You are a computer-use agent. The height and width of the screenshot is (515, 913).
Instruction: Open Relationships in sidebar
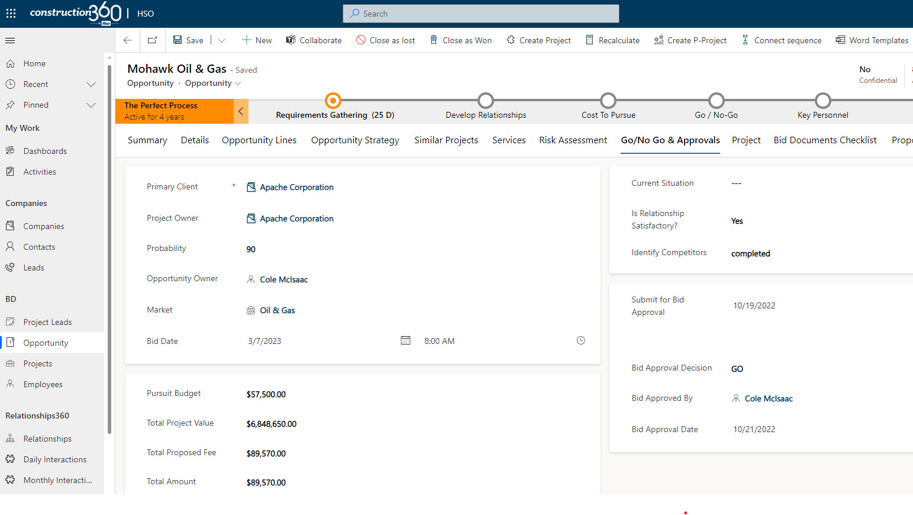47,439
